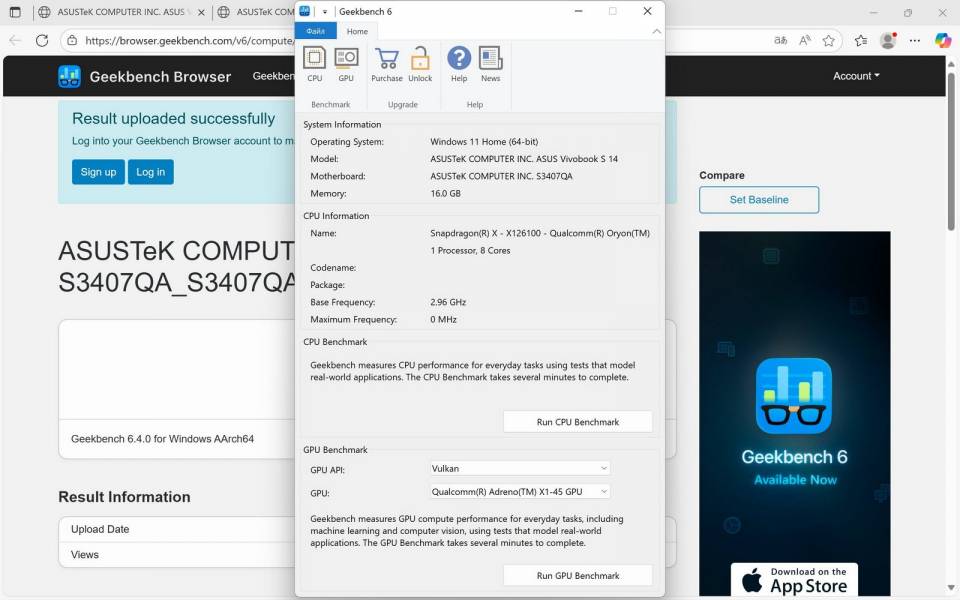Screen dimensions: 960x600
Task: Open the Copilot icon in Edge
Action: click(942, 41)
